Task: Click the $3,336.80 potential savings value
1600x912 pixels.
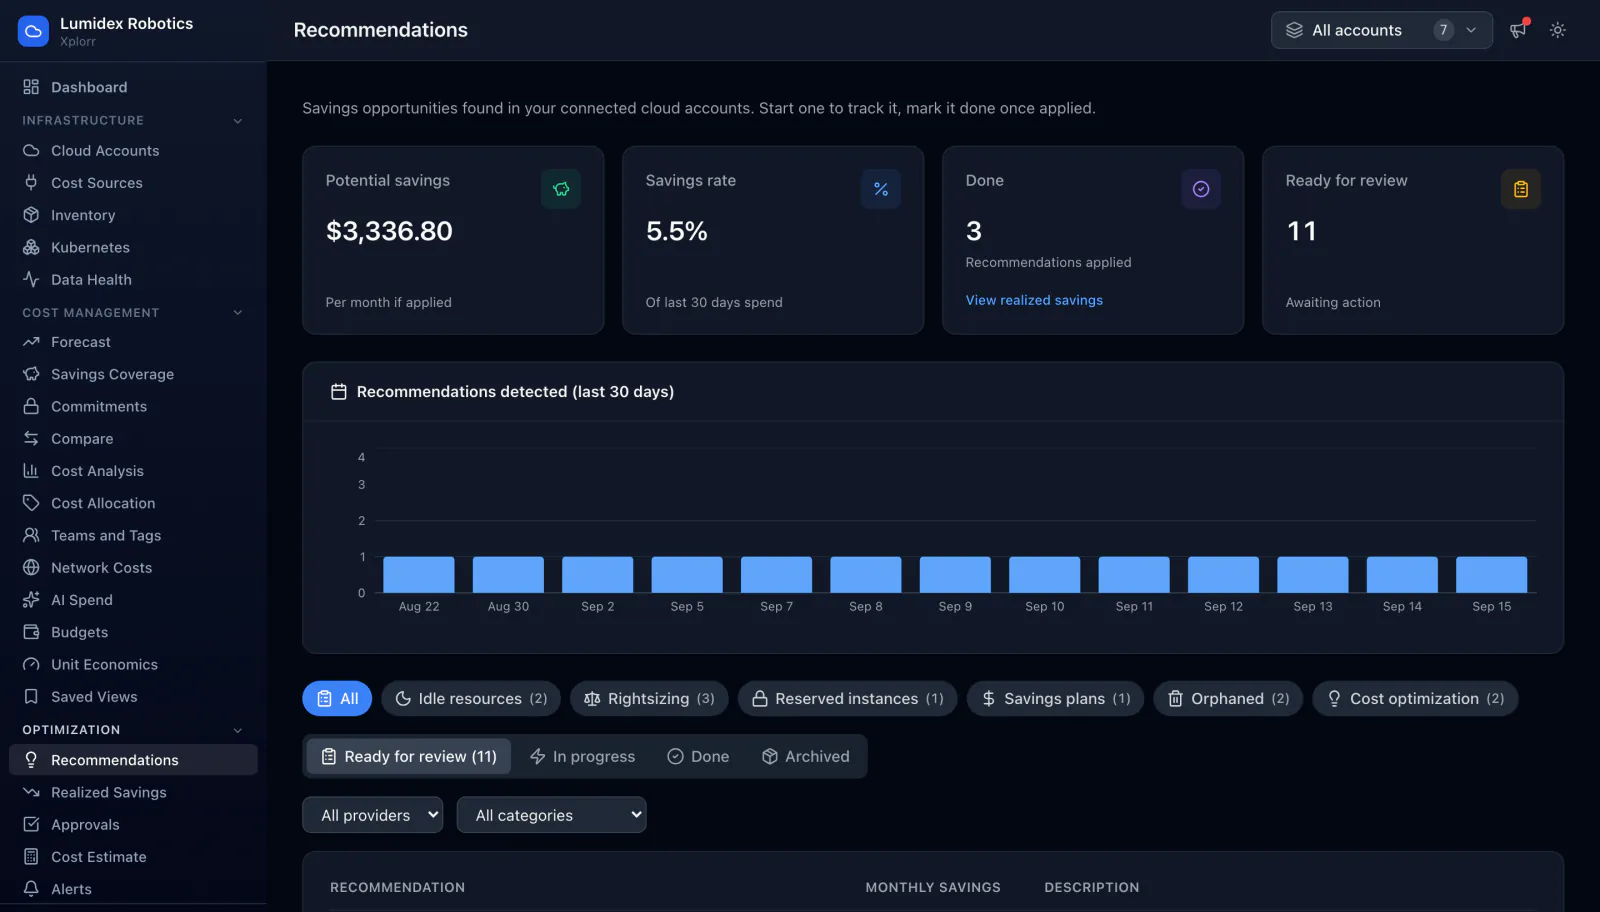Action: pos(389,231)
